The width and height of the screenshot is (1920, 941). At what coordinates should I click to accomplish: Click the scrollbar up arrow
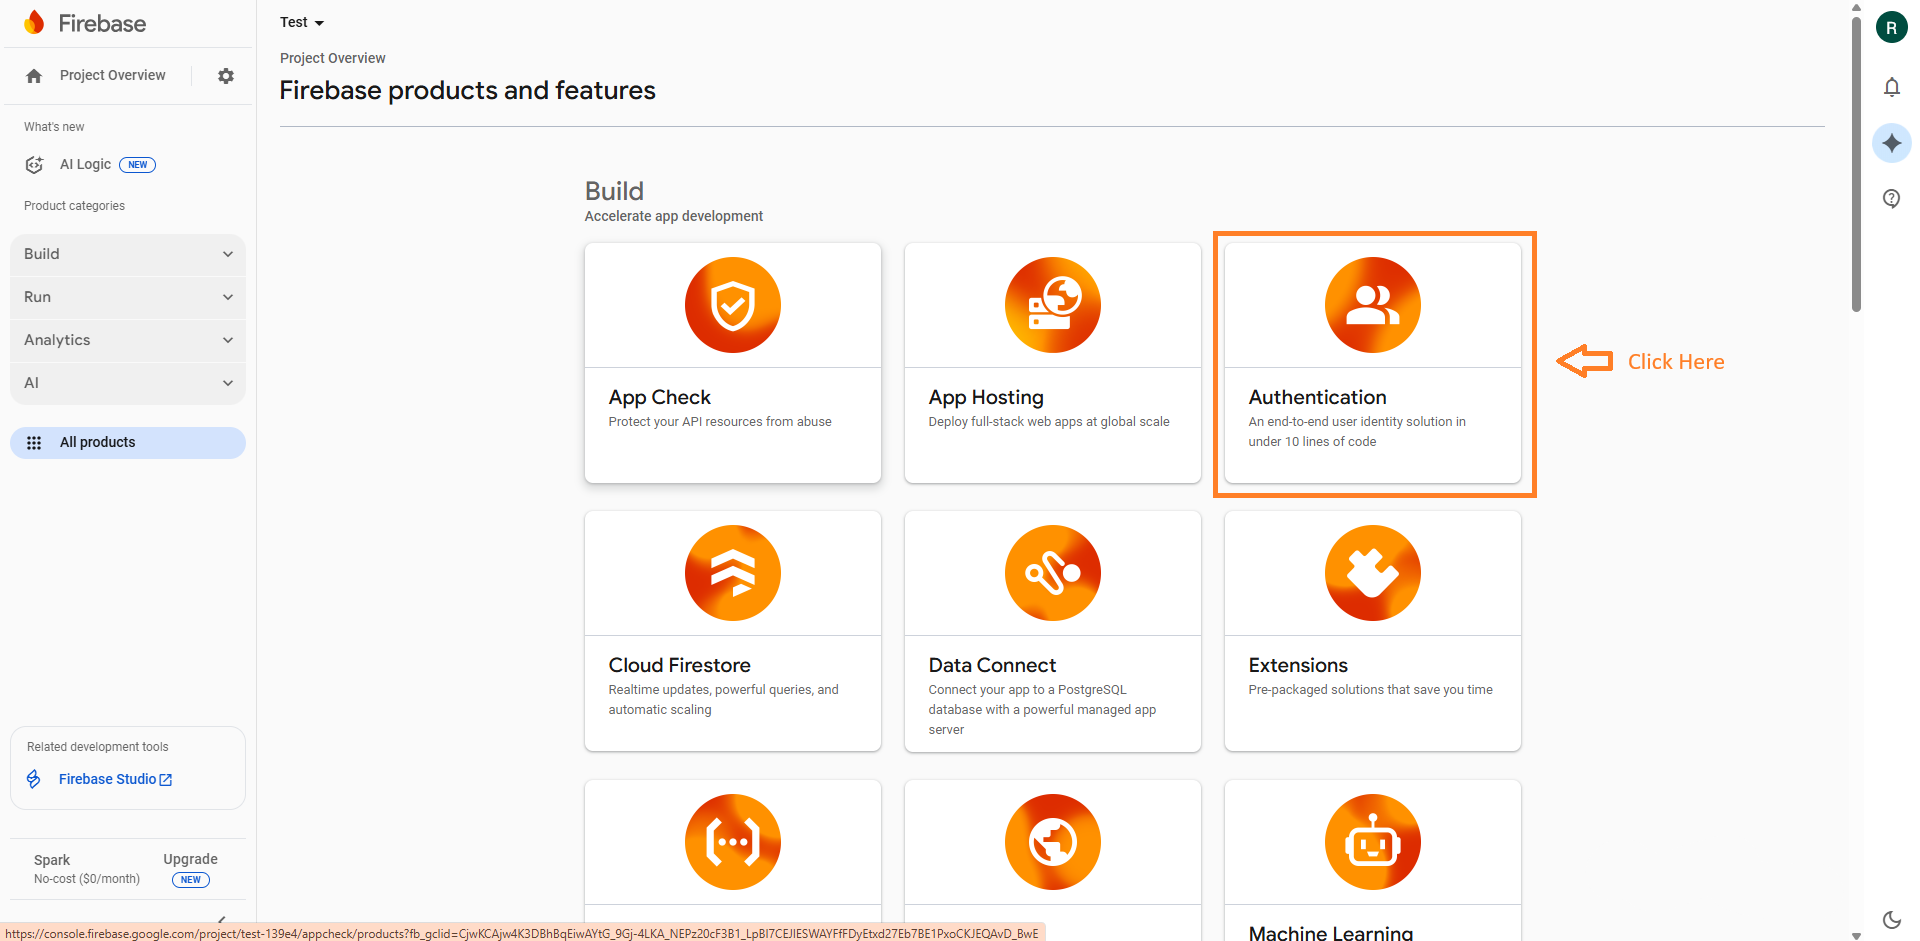pyautogui.click(x=1856, y=6)
